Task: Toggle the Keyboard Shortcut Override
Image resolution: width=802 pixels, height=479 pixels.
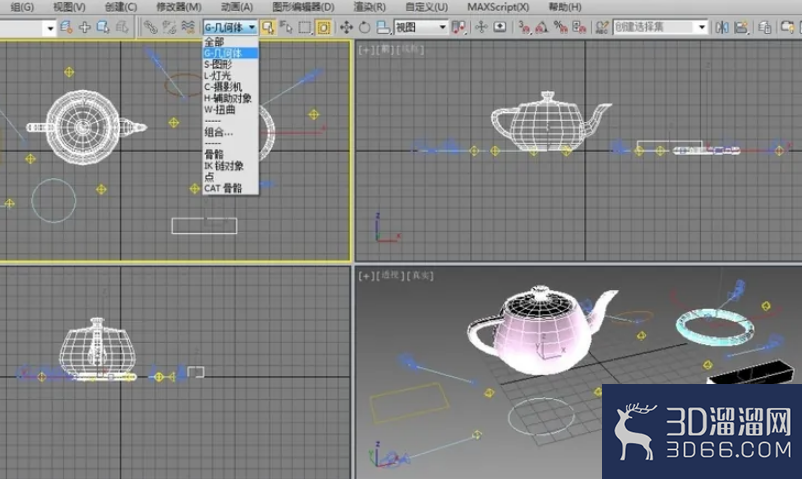Action: tap(500, 27)
